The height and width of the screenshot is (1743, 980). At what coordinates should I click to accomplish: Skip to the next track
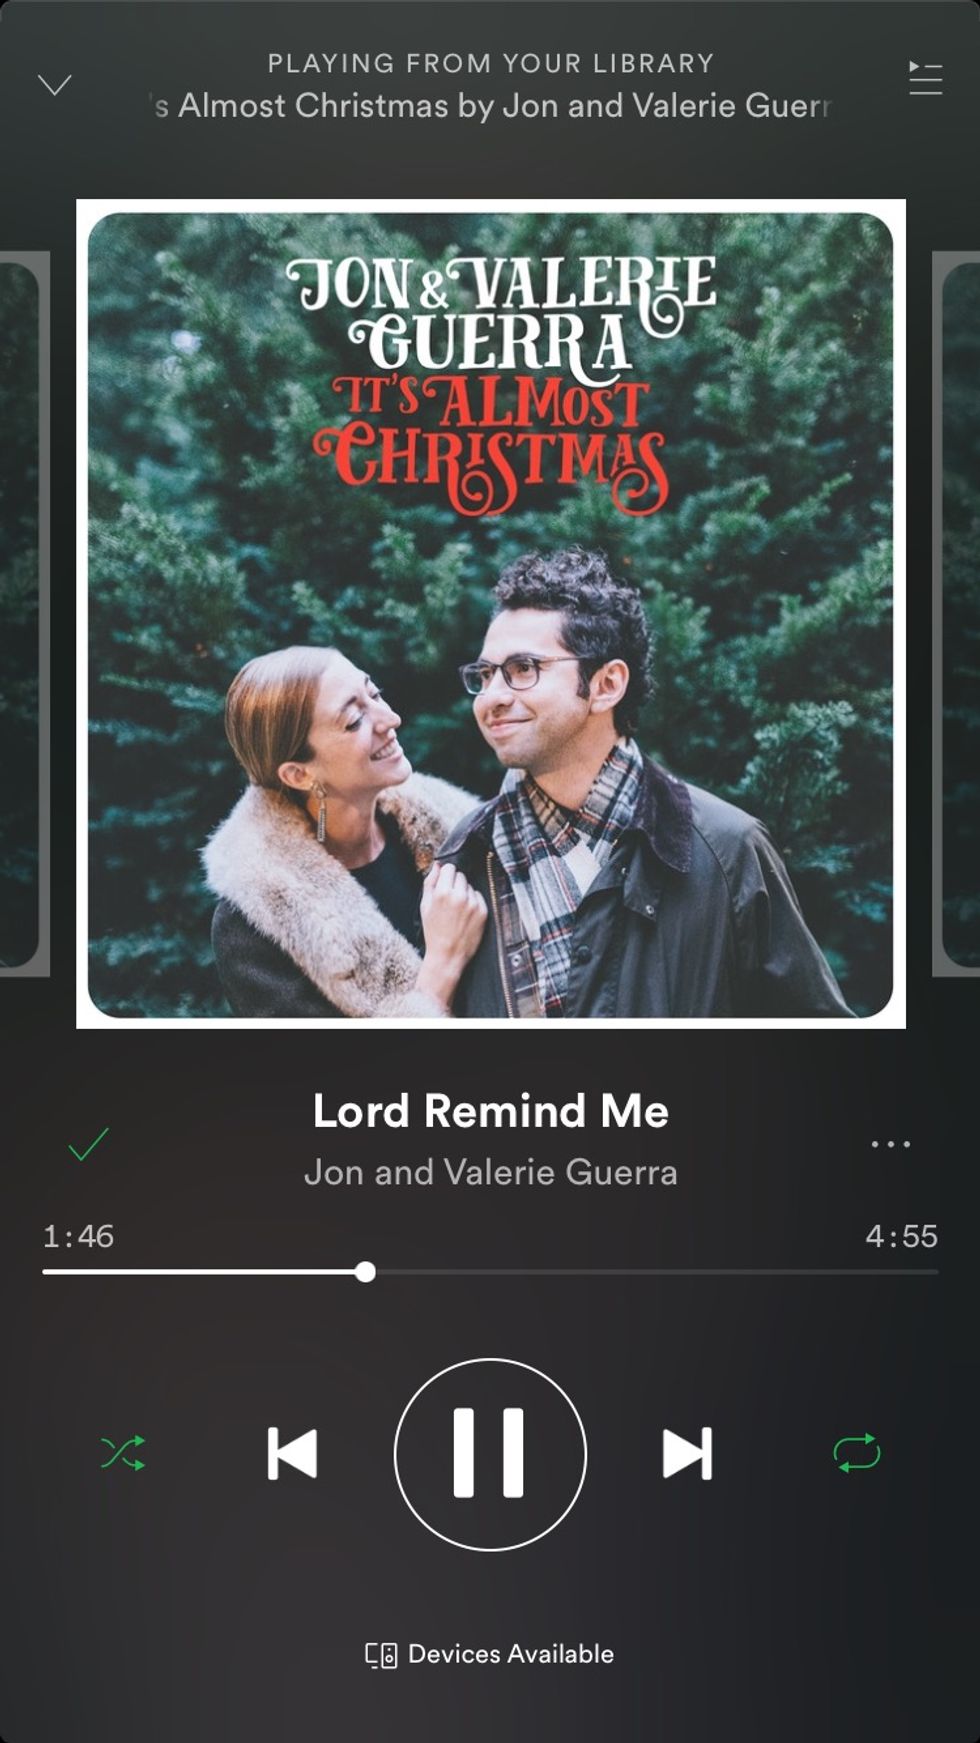tap(688, 1453)
